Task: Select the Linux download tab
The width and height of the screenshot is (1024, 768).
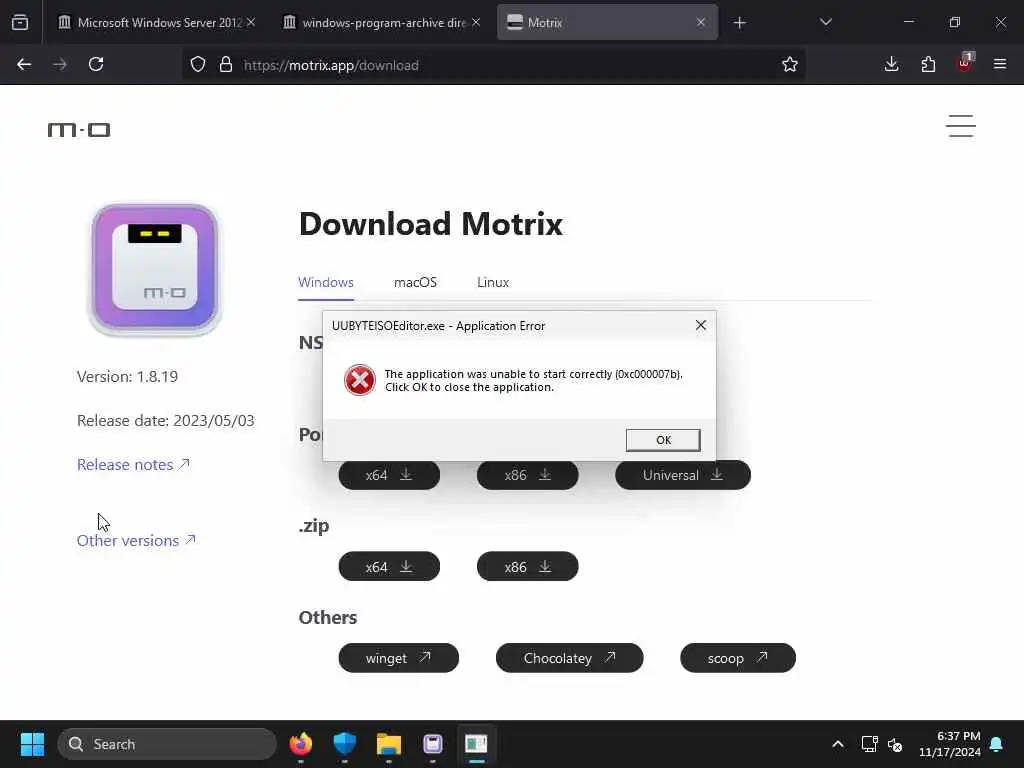Action: [x=492, y=282]
